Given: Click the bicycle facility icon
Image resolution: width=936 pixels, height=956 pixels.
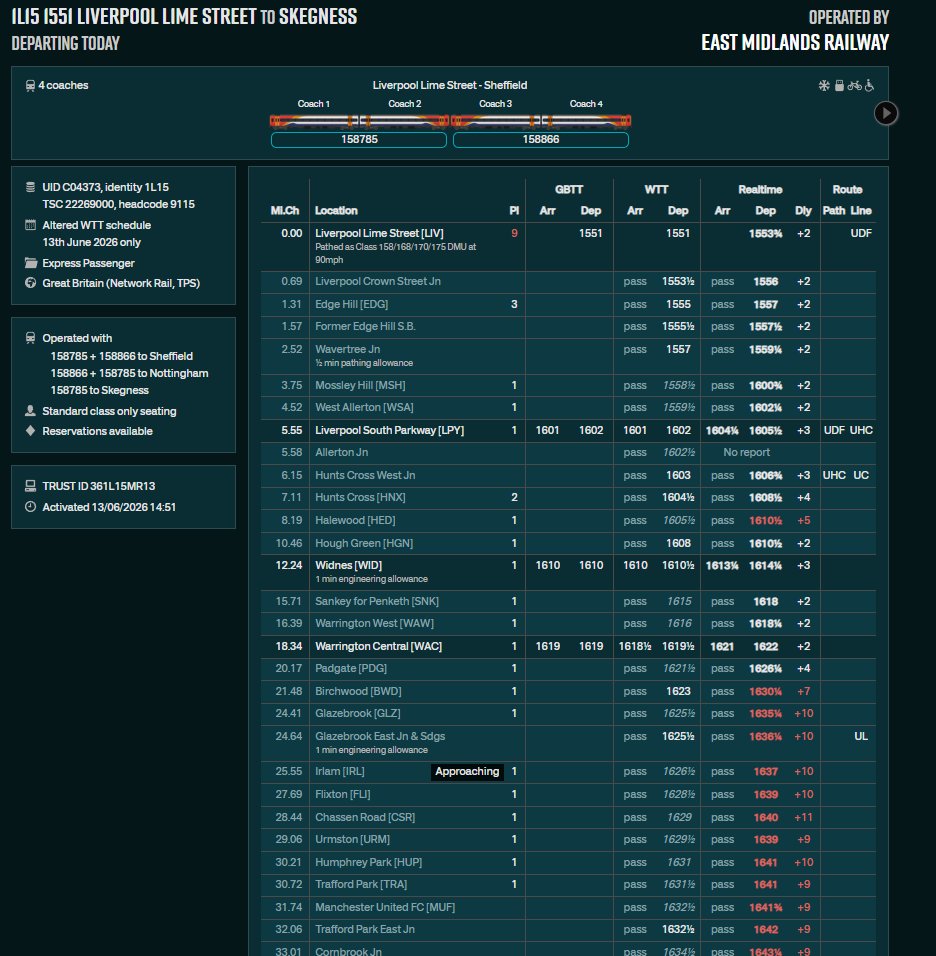Looking at the screenshot, I should point(854,86).
